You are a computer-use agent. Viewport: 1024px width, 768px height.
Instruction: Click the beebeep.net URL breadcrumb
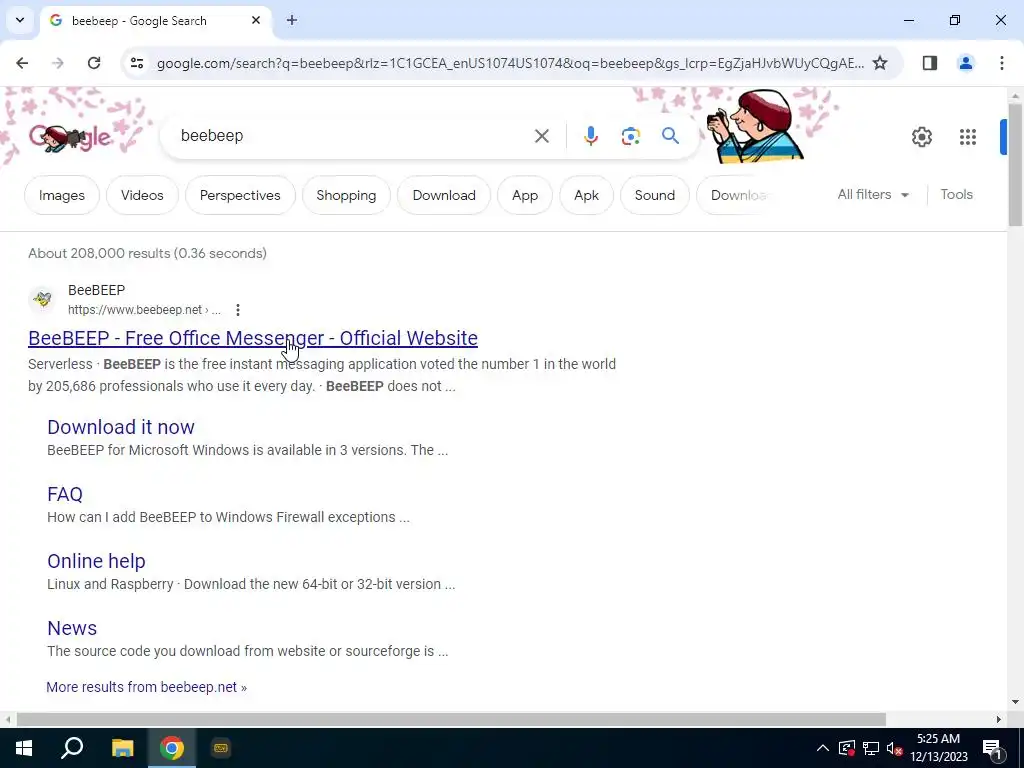click(144, 310)
